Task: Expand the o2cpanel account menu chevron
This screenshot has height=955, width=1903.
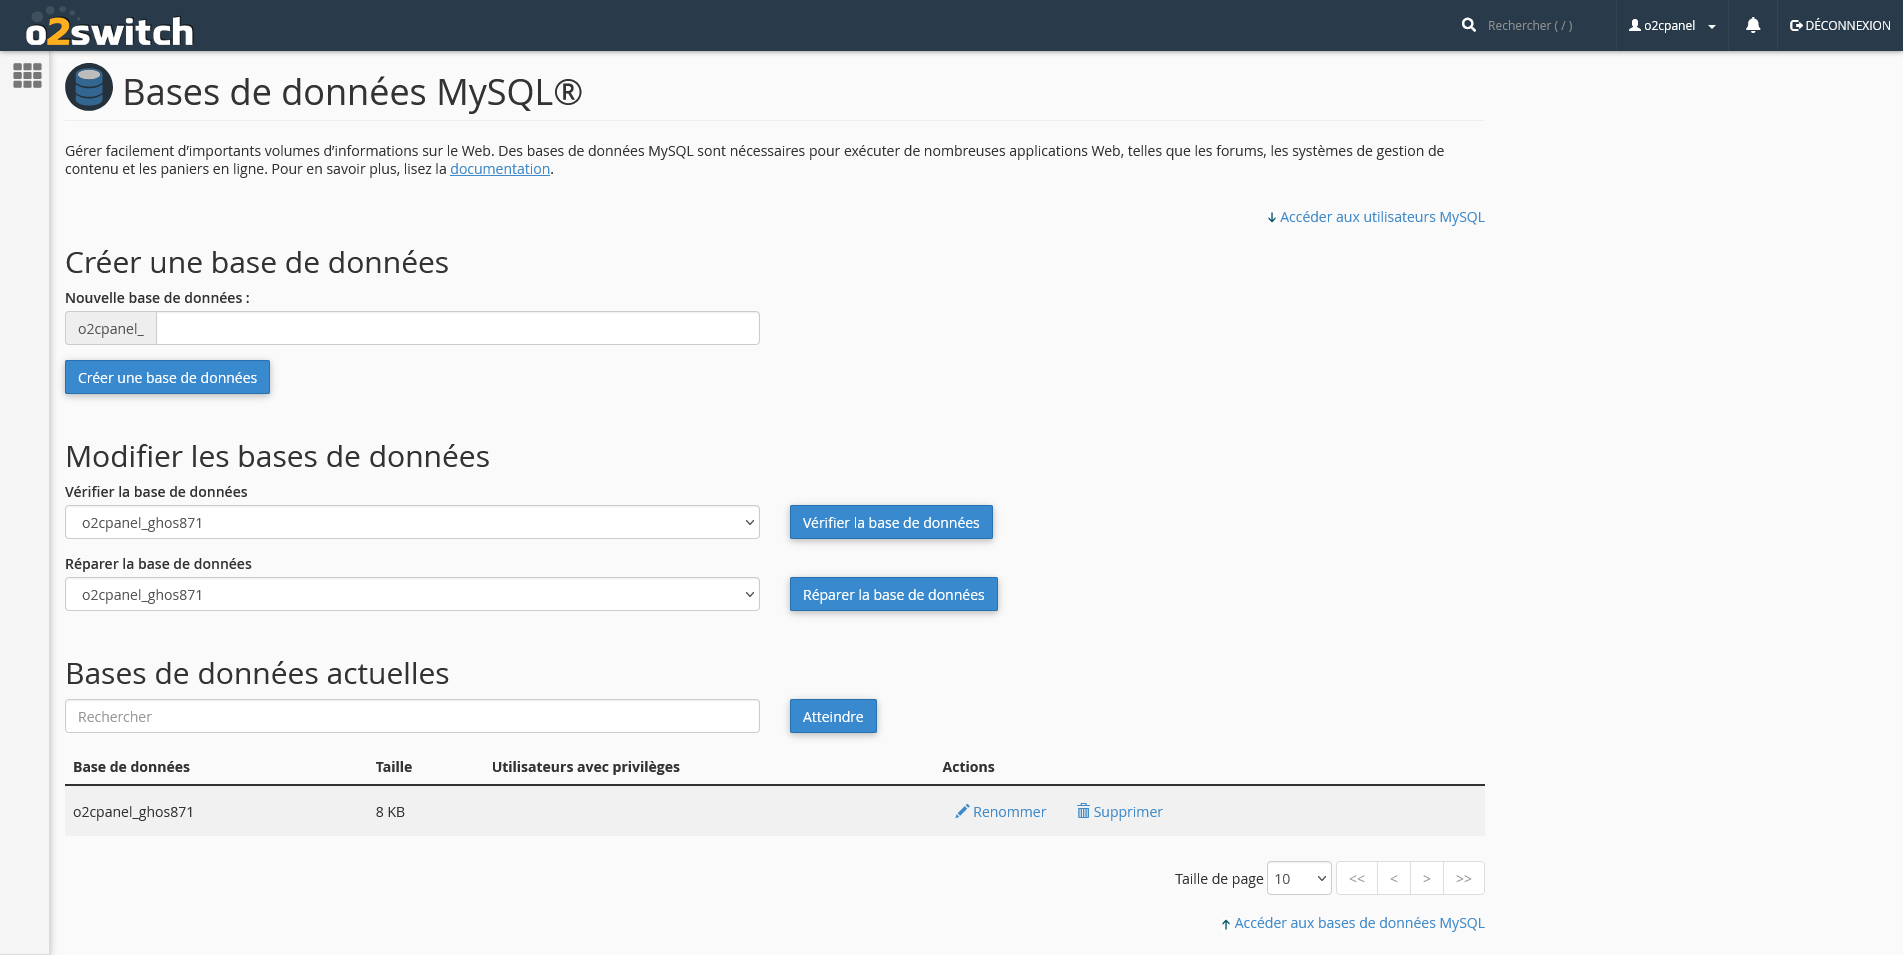Action: 1711,25
